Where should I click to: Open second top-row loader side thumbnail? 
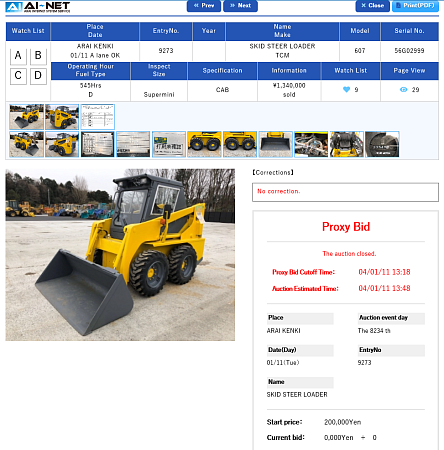point(62,117)
